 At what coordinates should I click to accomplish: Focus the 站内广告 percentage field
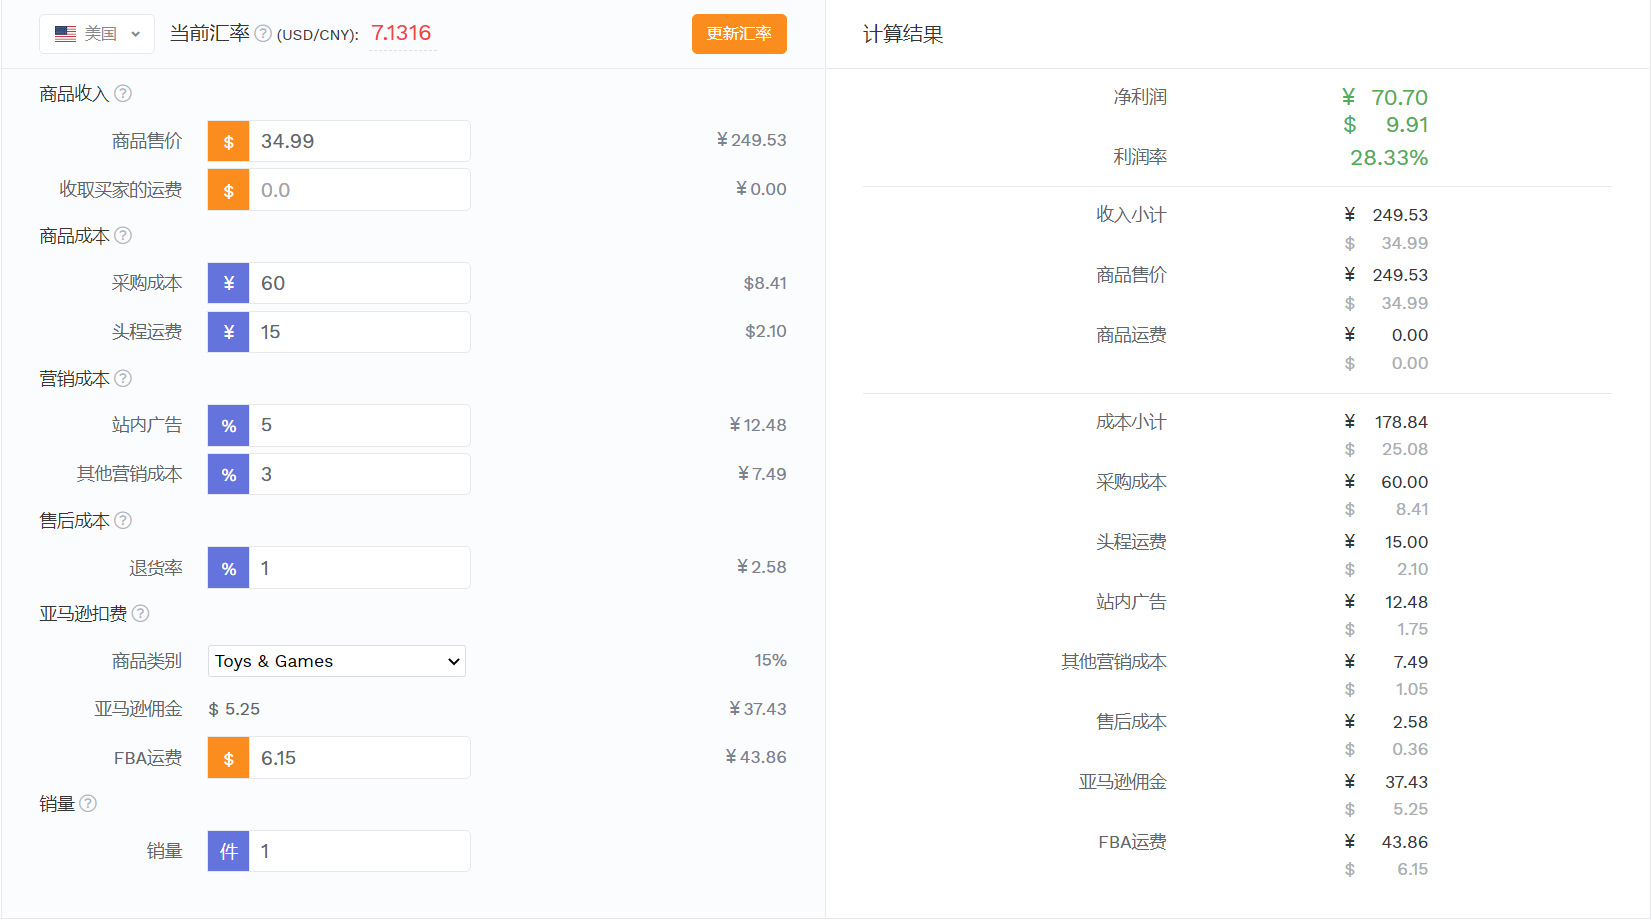point(359,426)
